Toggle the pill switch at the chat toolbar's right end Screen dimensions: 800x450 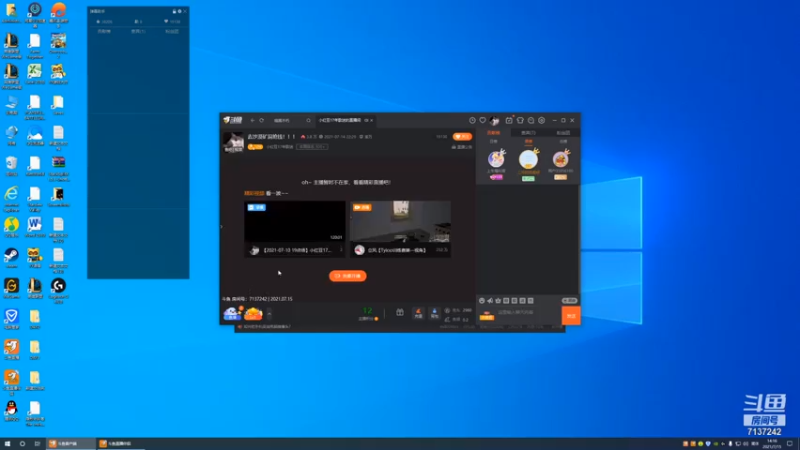[x=569, y=301]
